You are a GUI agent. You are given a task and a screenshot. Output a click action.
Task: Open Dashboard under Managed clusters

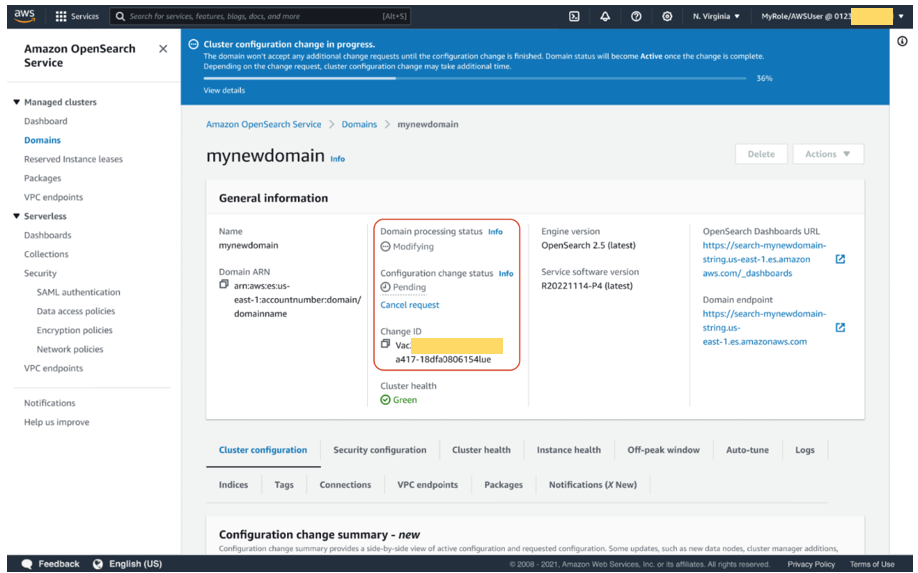(x=46, y=121)
